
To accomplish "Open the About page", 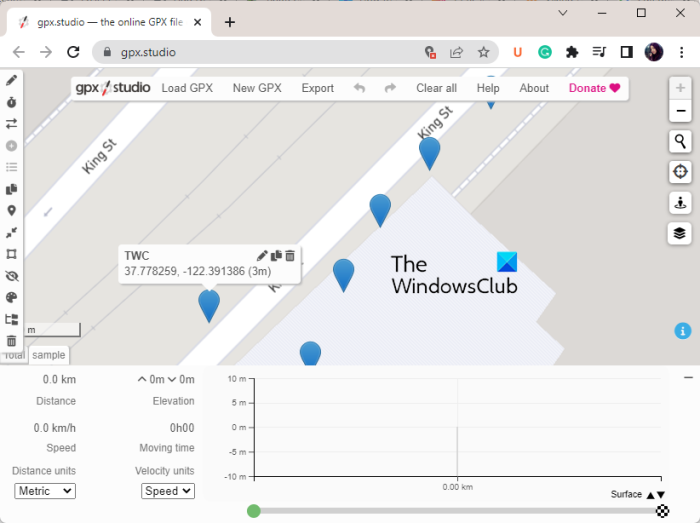I will [534, 88].
